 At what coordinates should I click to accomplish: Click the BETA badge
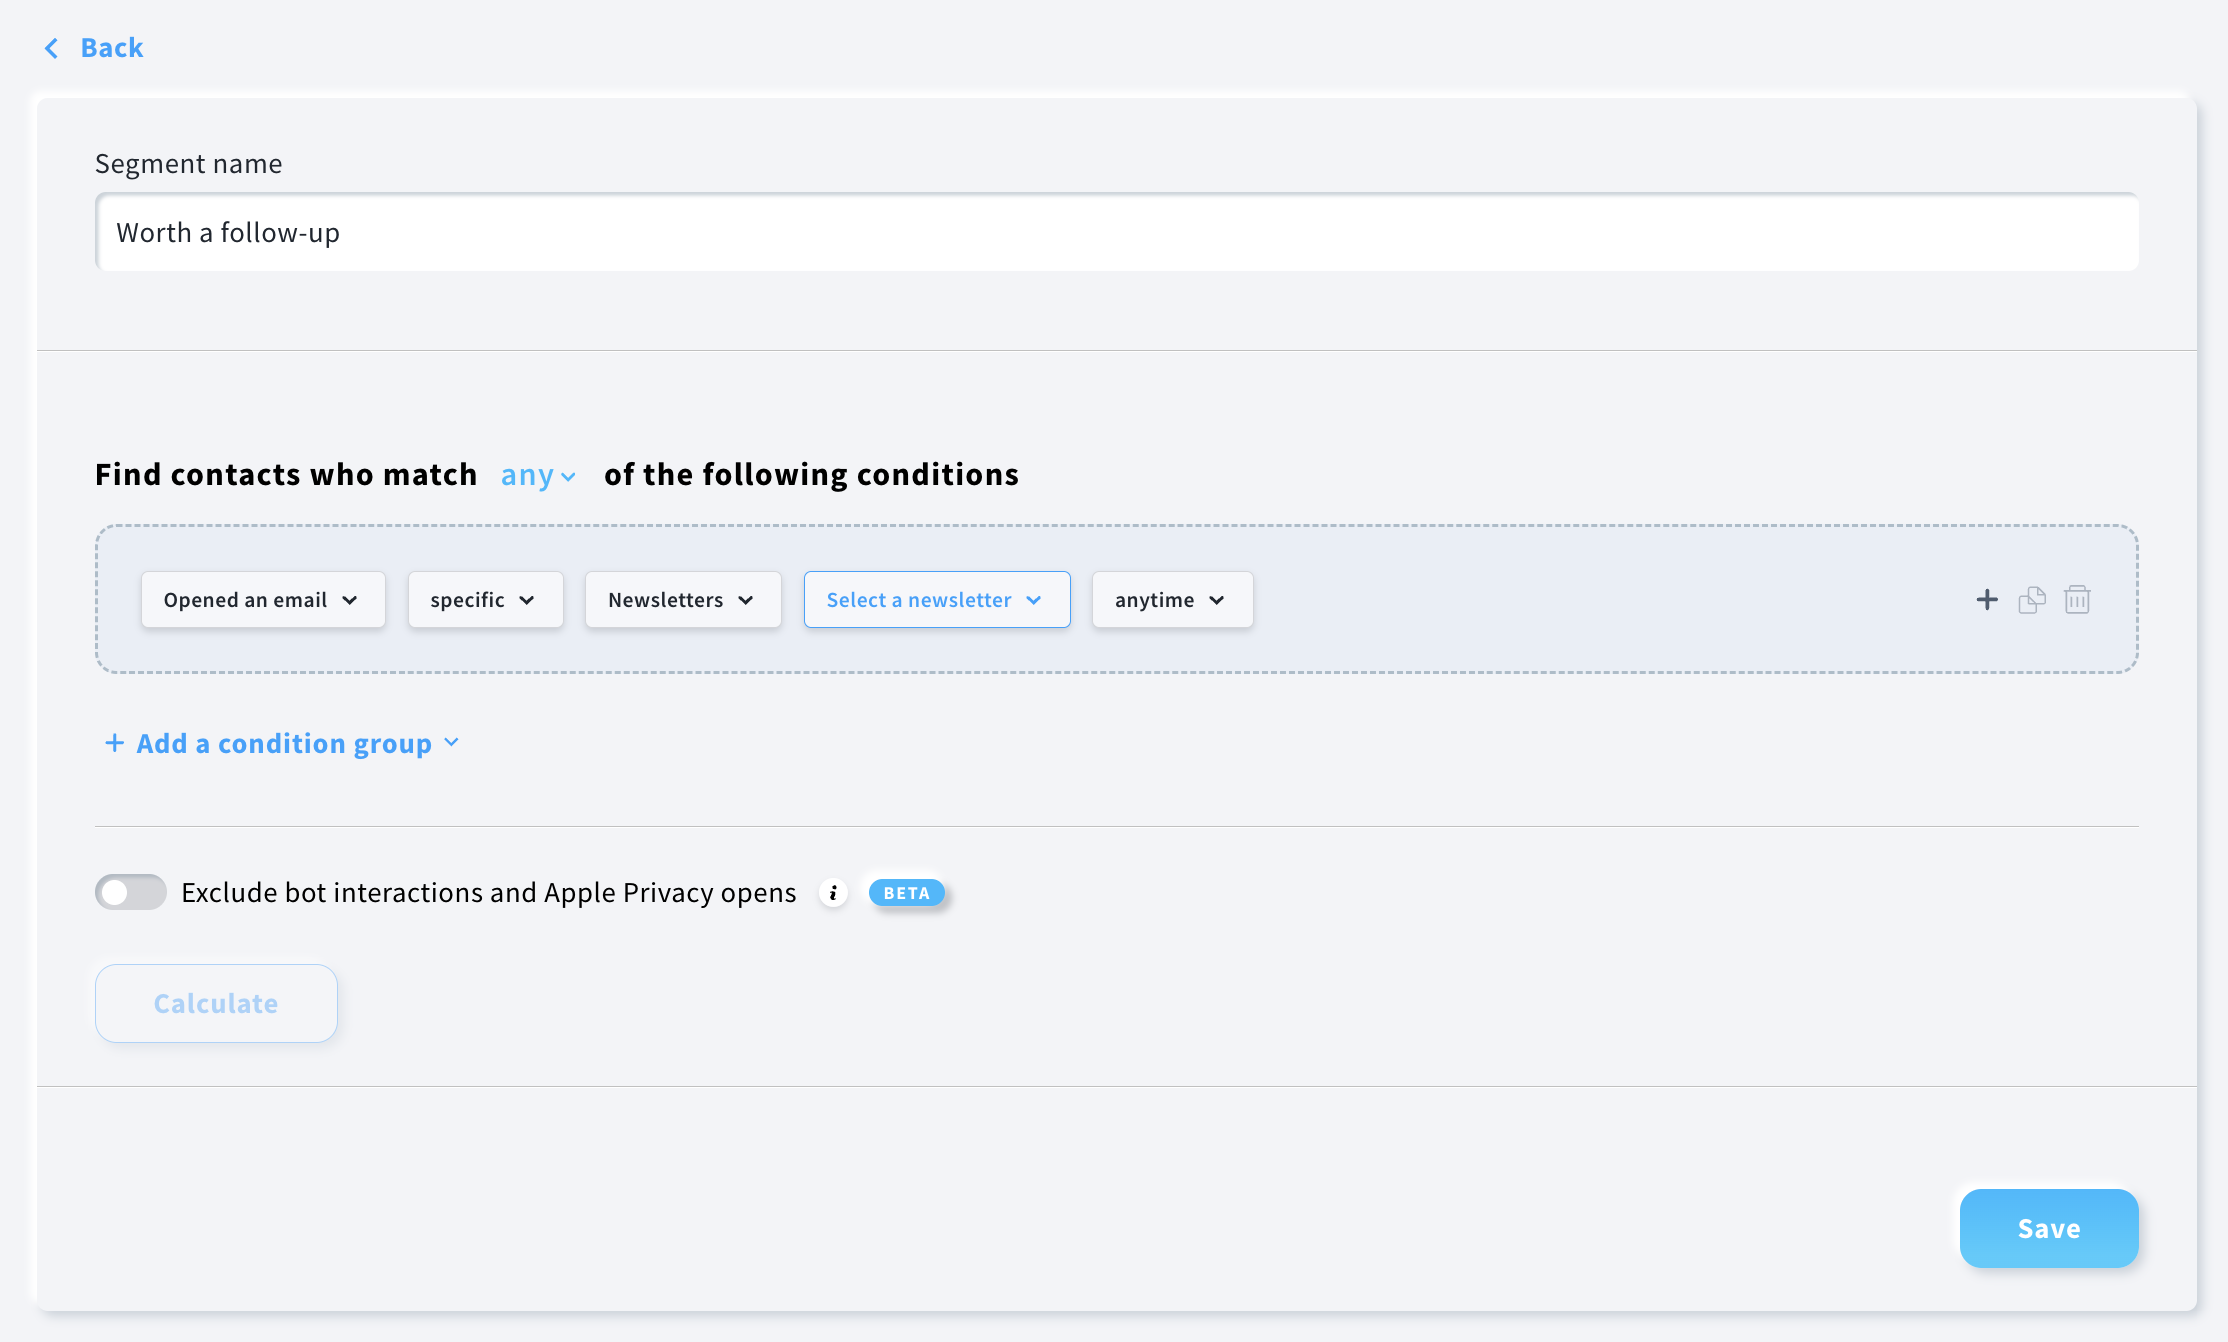tap(906, 892)
